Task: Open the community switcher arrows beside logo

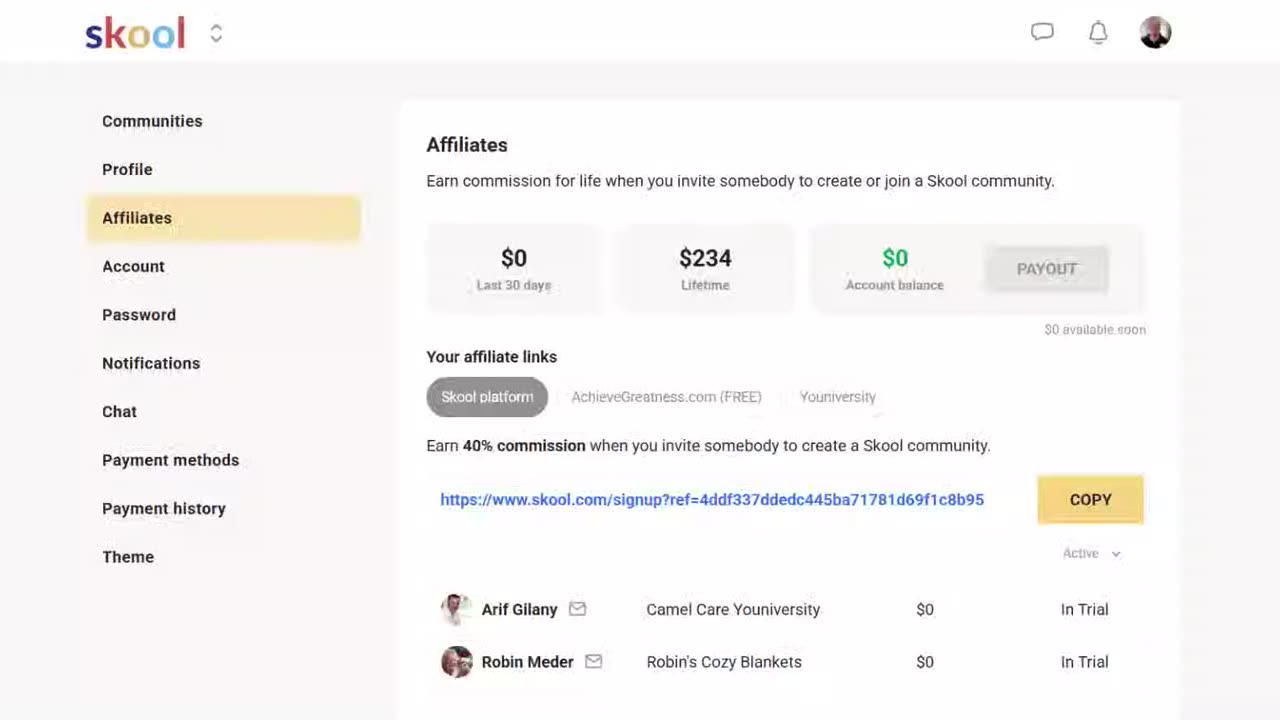Action: pos(216,33)
